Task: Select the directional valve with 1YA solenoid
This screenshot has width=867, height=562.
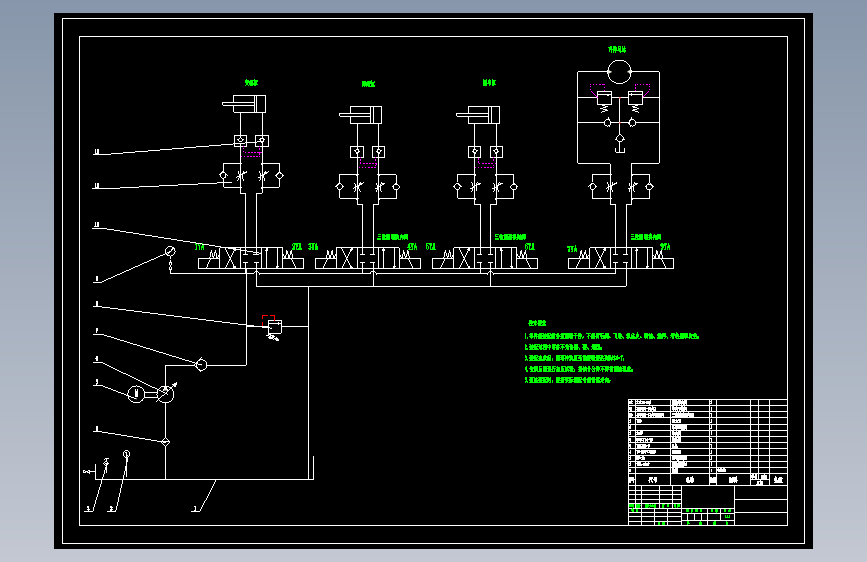Action: point(251,258)
